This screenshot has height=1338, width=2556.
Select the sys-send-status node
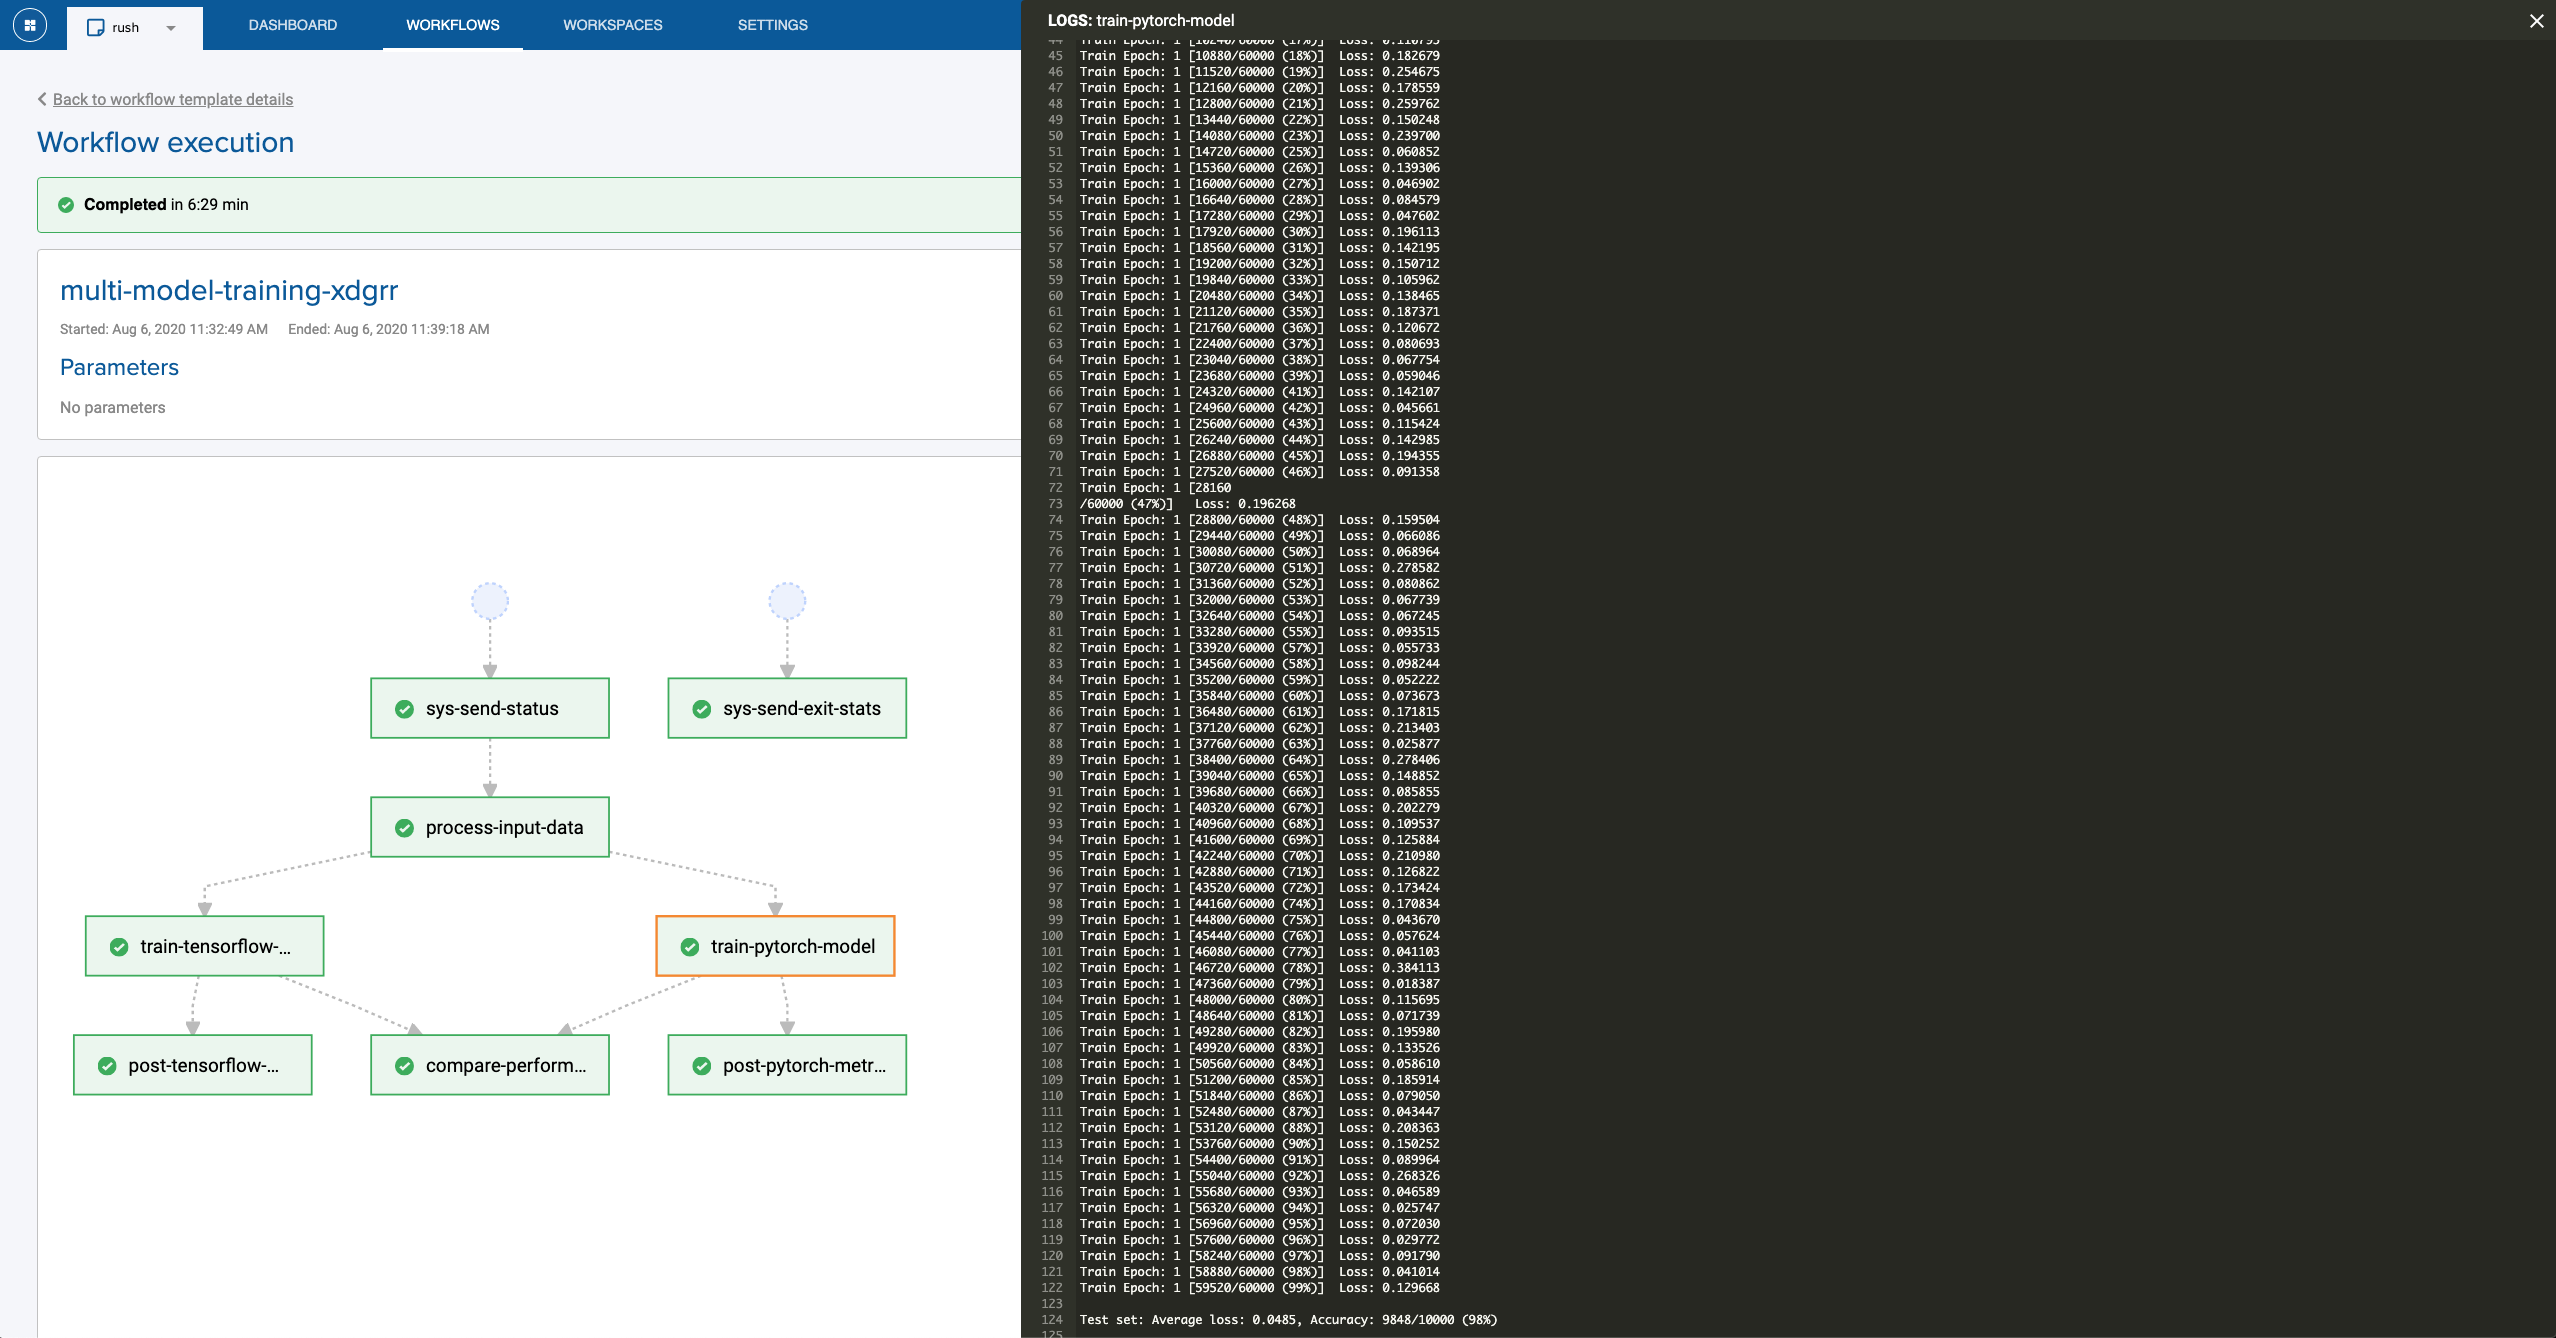point(490,708)
